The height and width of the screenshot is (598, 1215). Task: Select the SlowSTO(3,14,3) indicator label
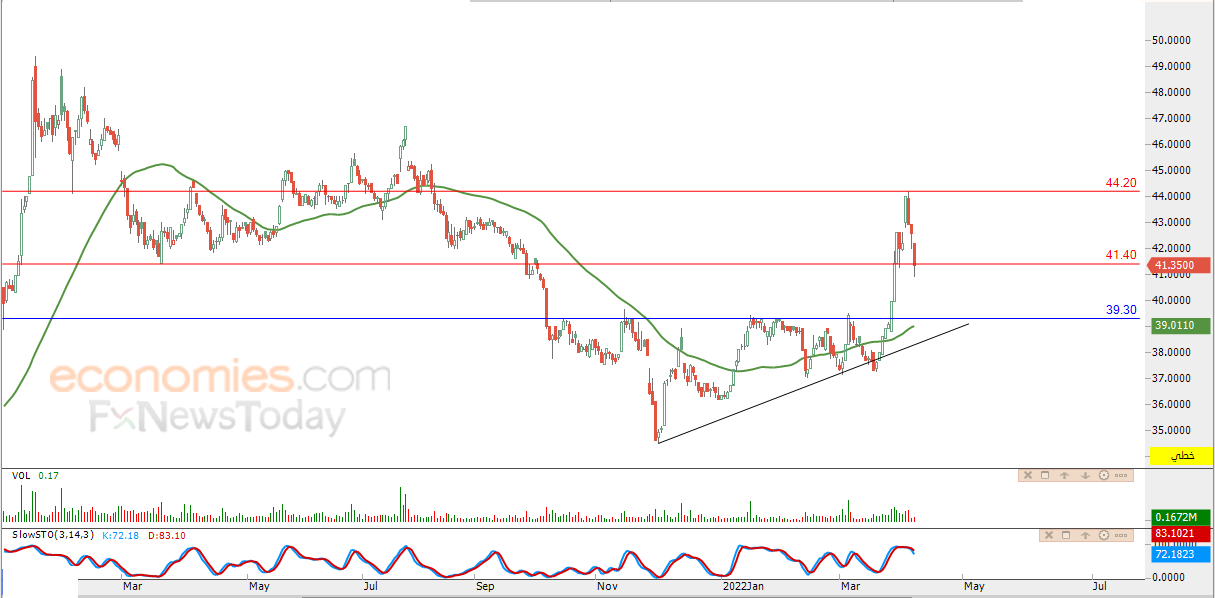pyautogui.click(x=52, y=536)
